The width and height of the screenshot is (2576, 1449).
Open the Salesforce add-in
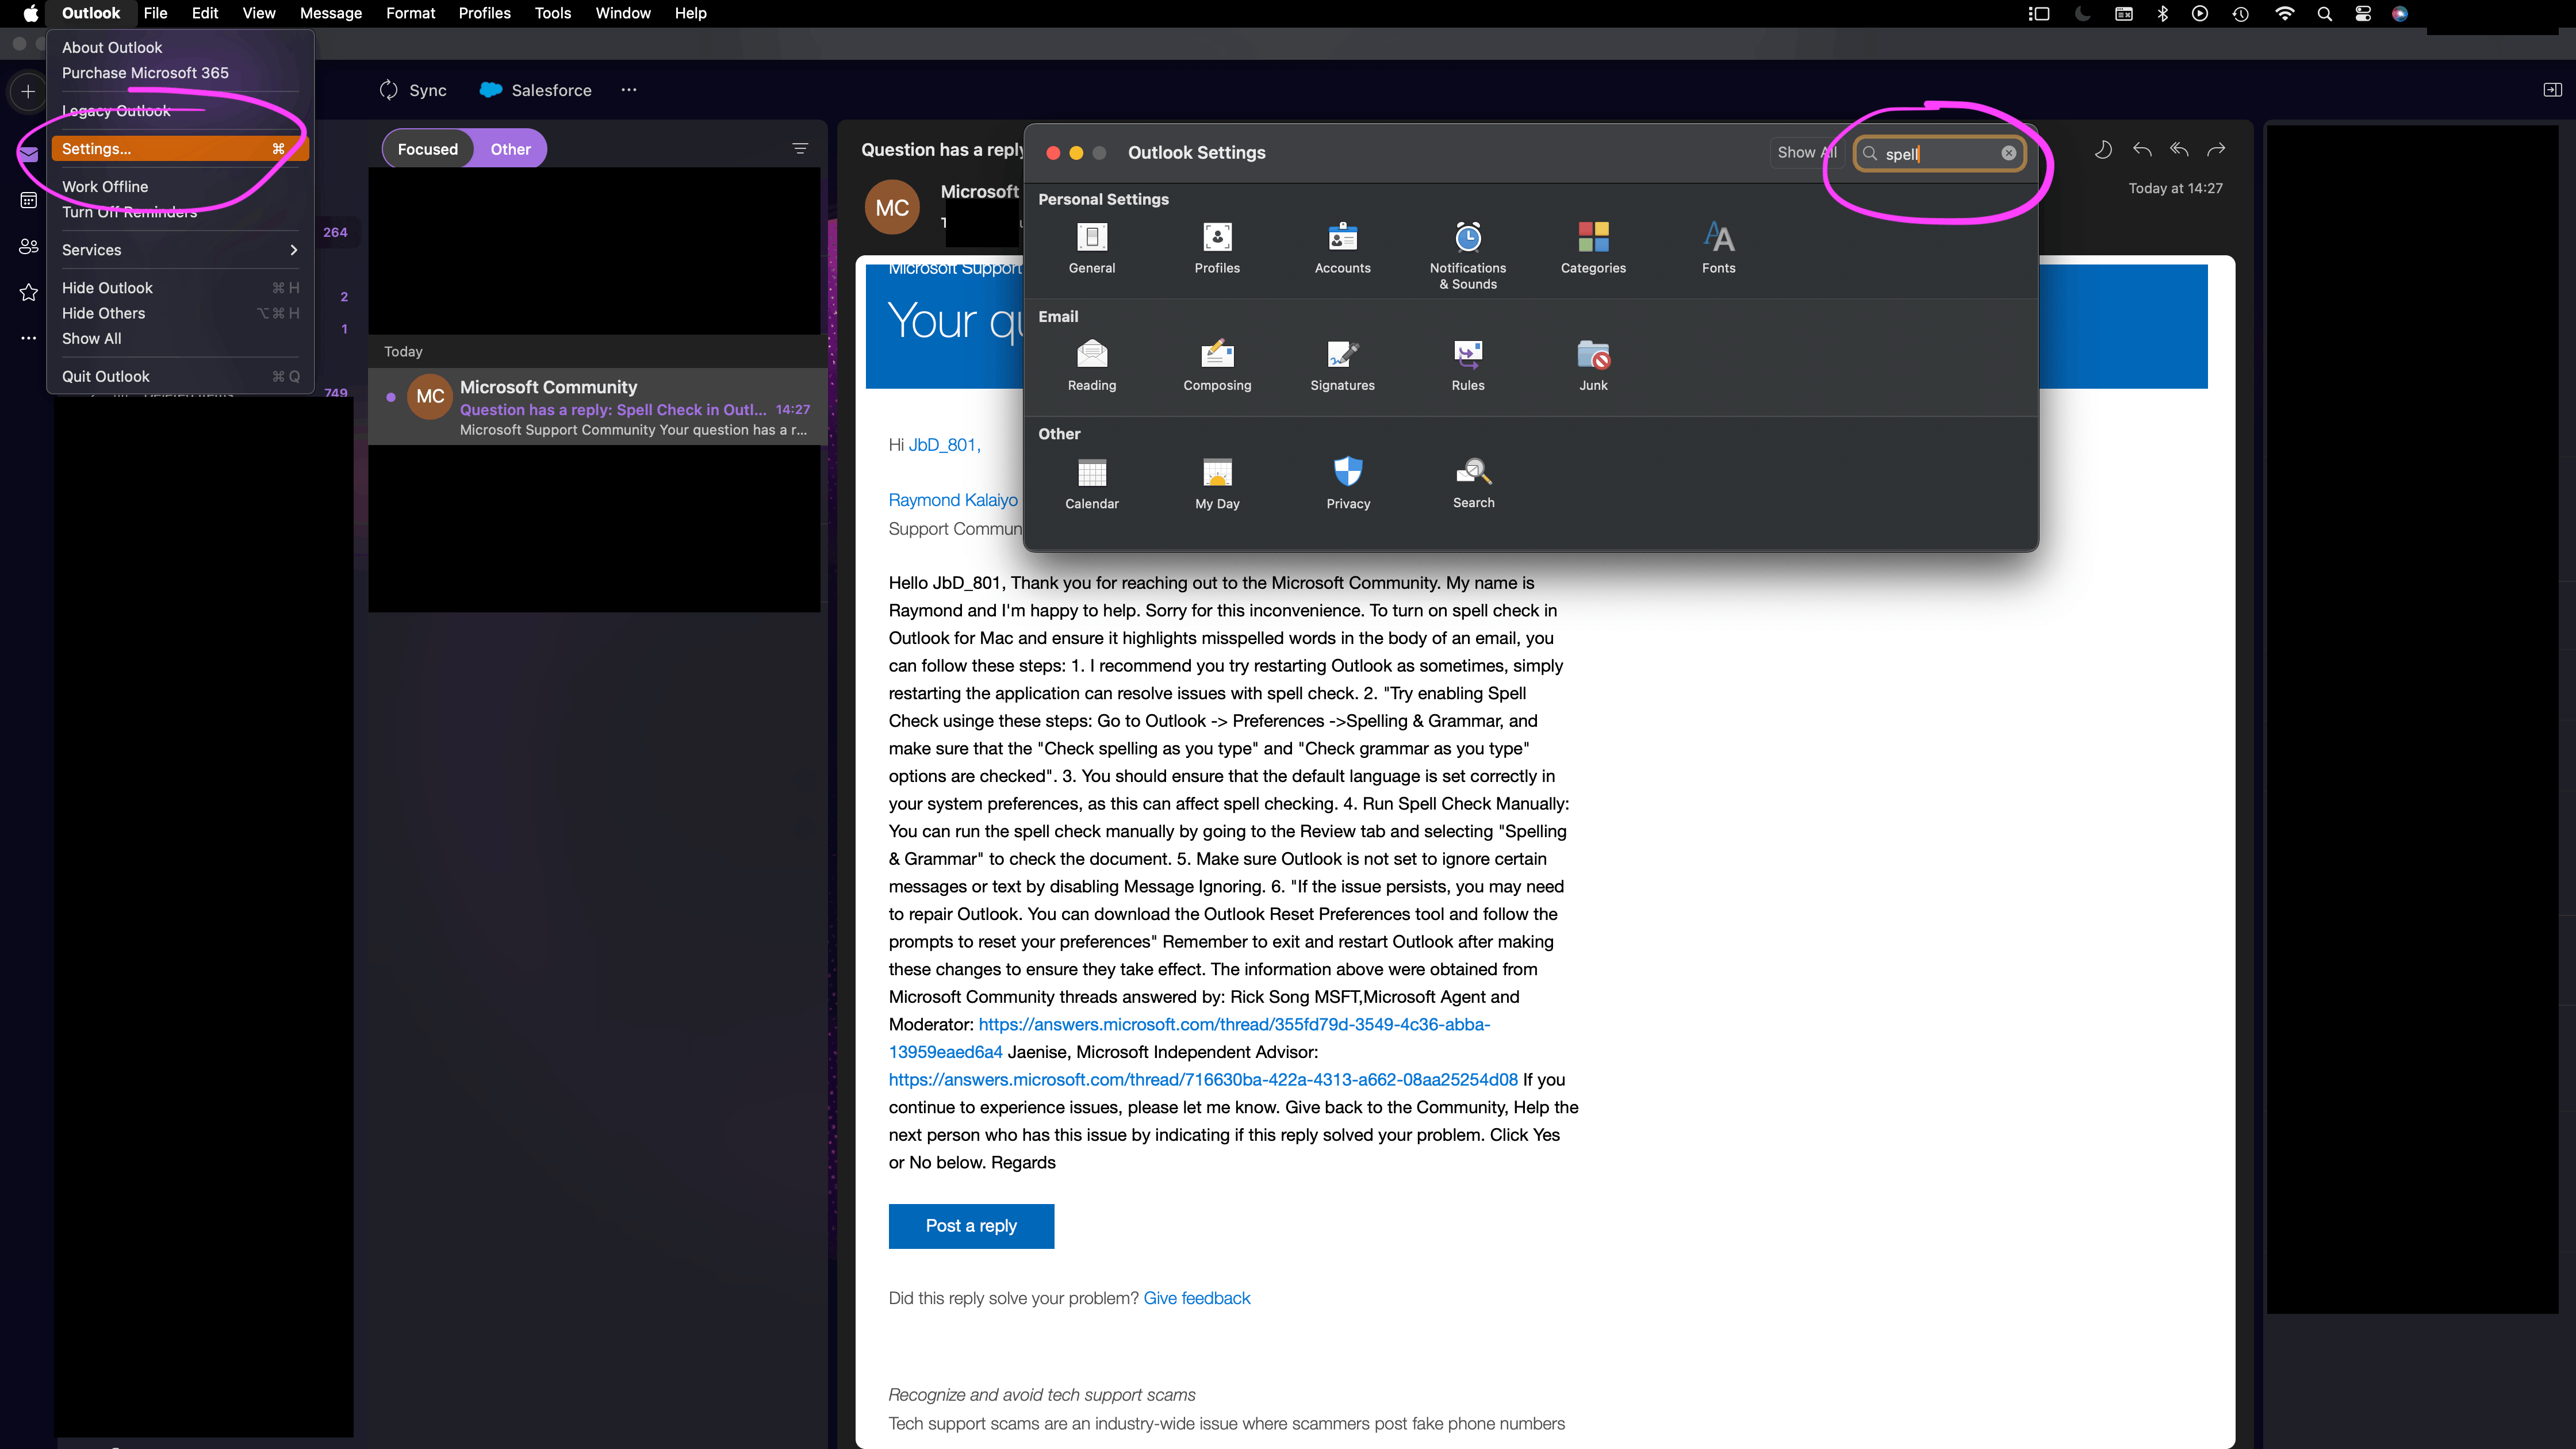coord(535,90)
